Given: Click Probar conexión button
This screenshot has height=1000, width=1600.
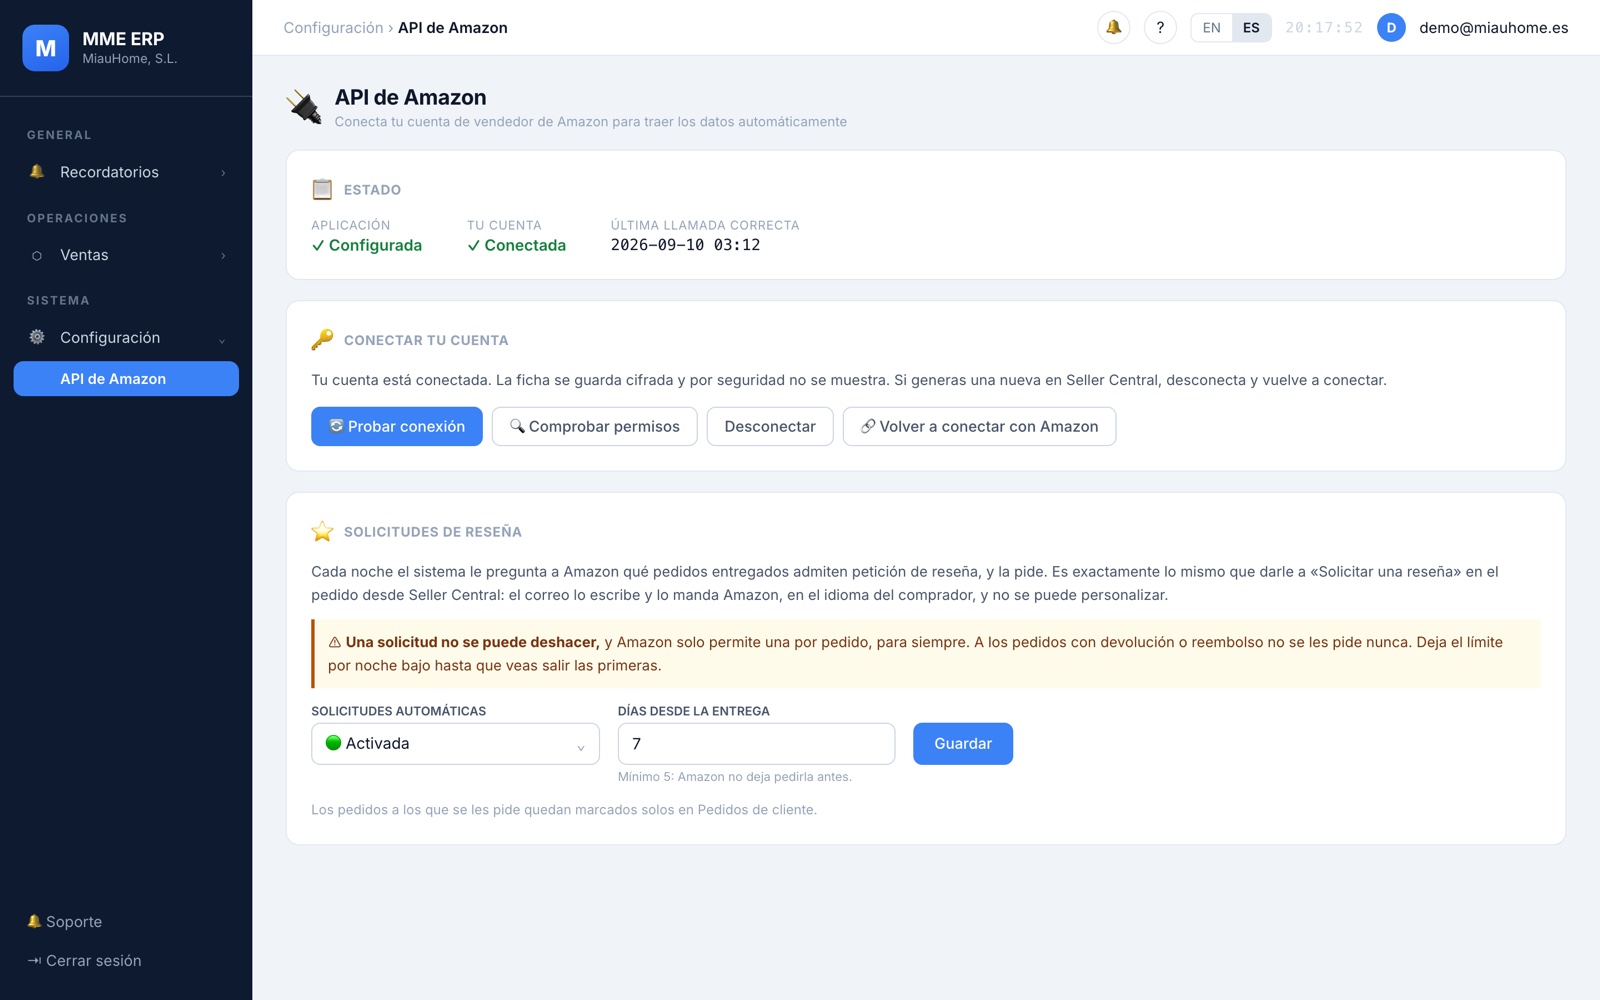Looking at the screenshot, I should [x=397, y=426].
